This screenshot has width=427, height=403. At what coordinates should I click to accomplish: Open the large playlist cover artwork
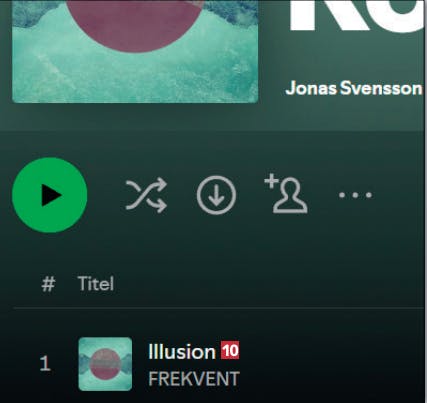tap(135, 51)
